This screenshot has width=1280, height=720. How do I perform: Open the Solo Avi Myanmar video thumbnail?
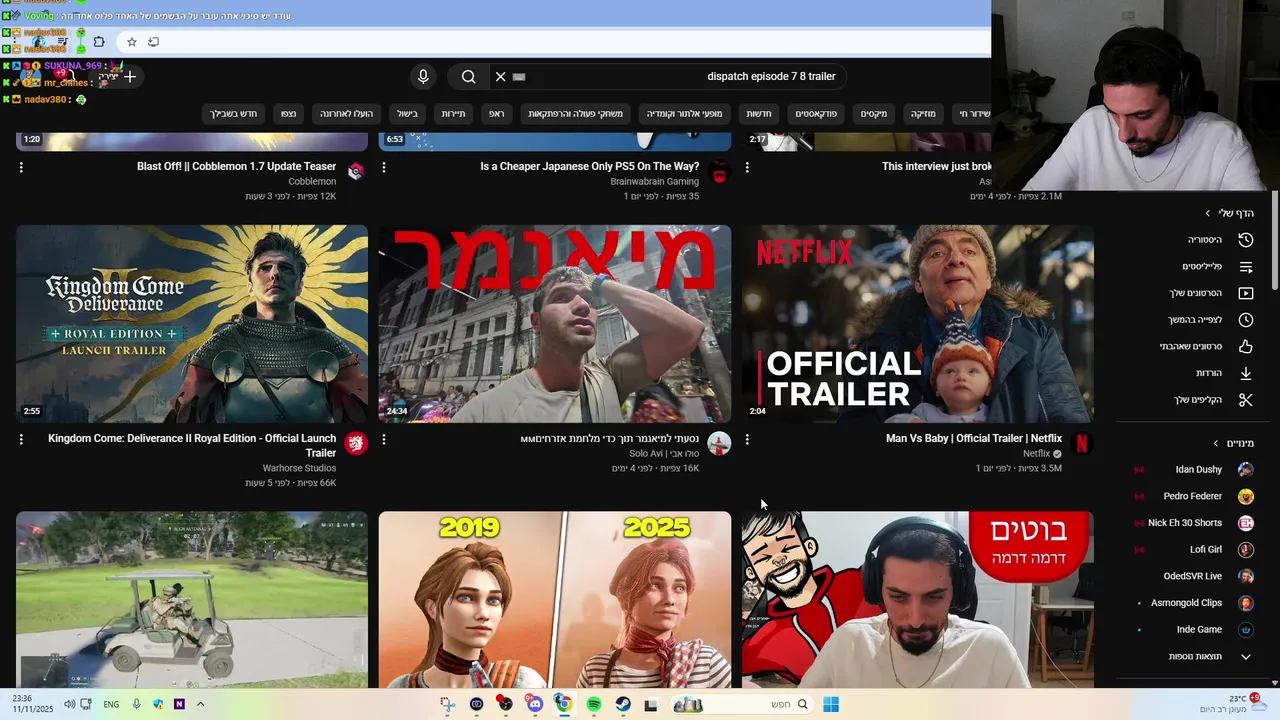click(555, 323)
